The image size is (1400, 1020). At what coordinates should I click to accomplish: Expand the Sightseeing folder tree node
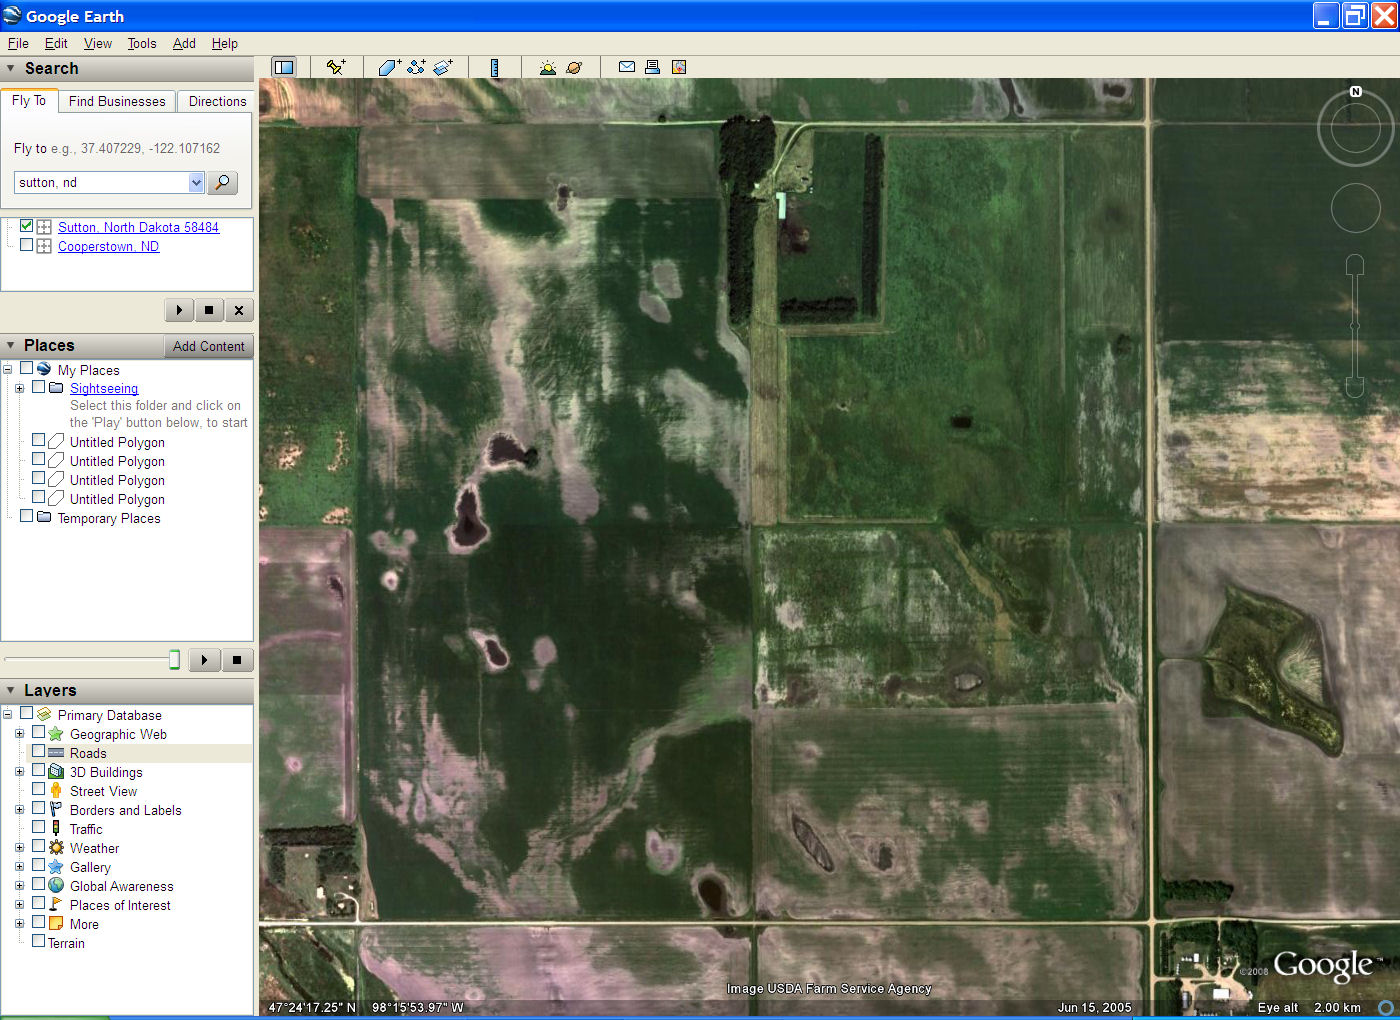(19, 388)
